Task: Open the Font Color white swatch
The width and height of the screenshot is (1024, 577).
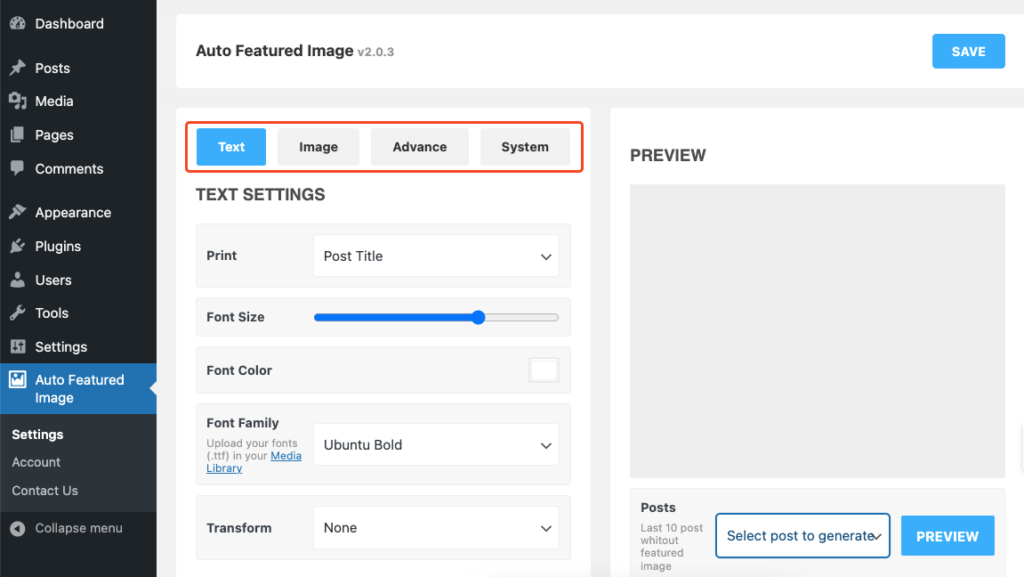Action: click(544, 370)
